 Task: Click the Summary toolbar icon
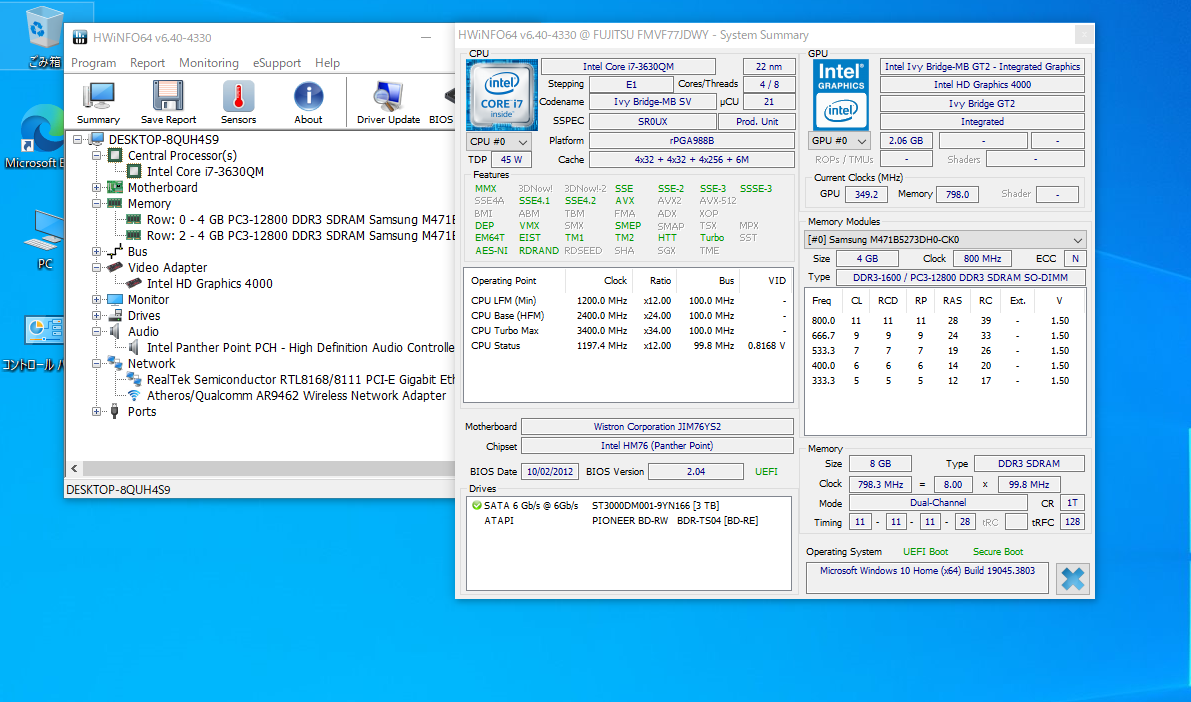coord(98,102)
